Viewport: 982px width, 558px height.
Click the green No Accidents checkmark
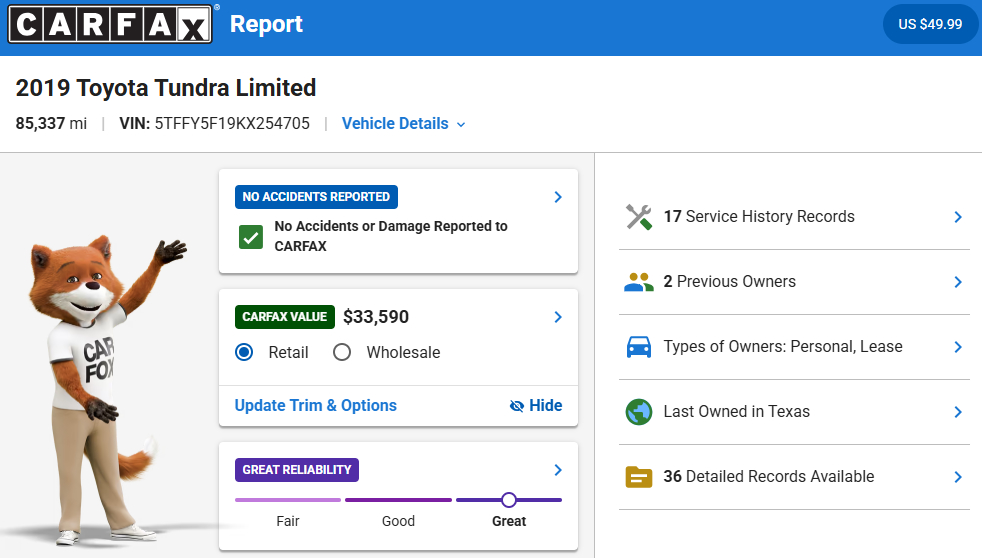coord(251,237)
